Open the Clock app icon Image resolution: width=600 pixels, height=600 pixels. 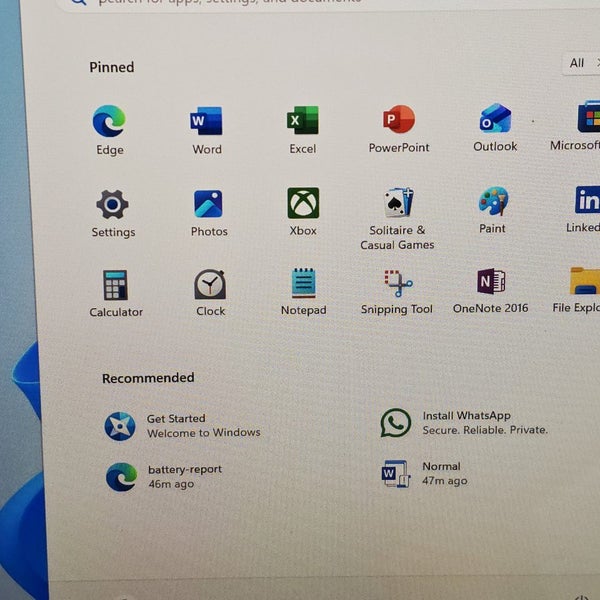[210, 285]
